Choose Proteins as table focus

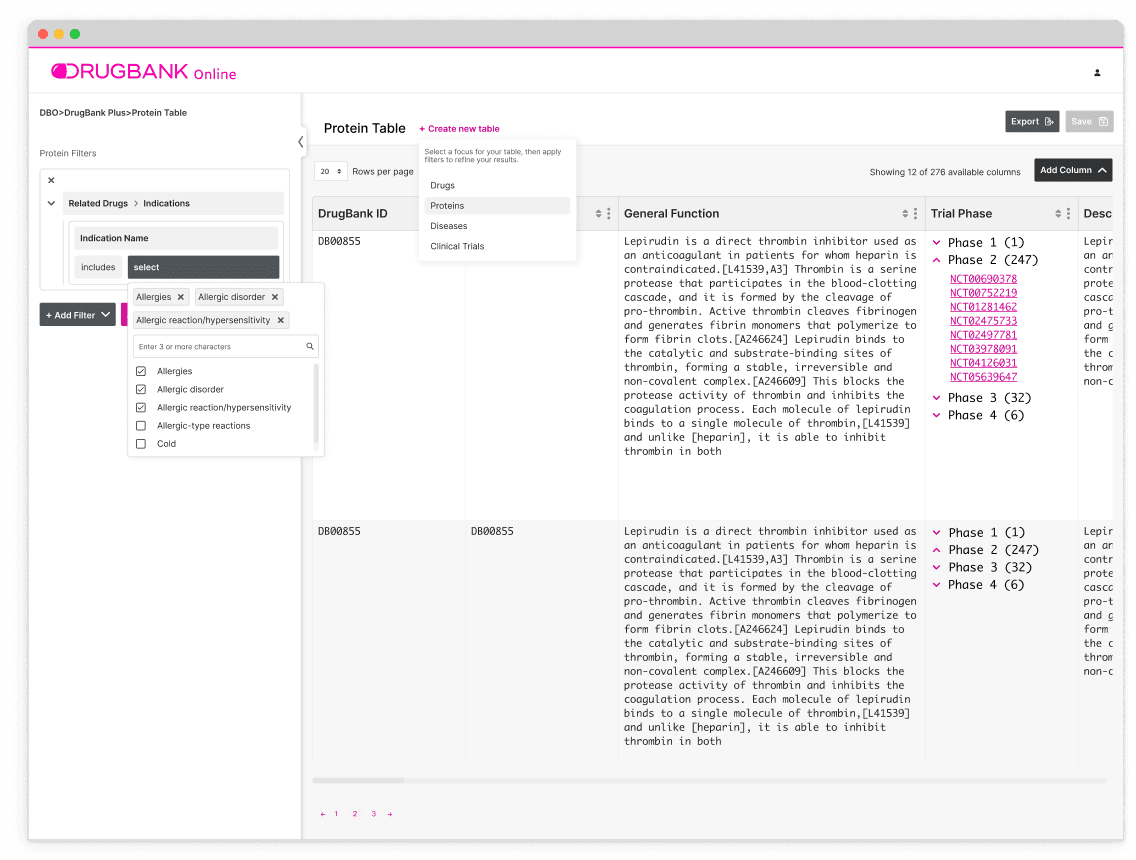coord(497,206)
